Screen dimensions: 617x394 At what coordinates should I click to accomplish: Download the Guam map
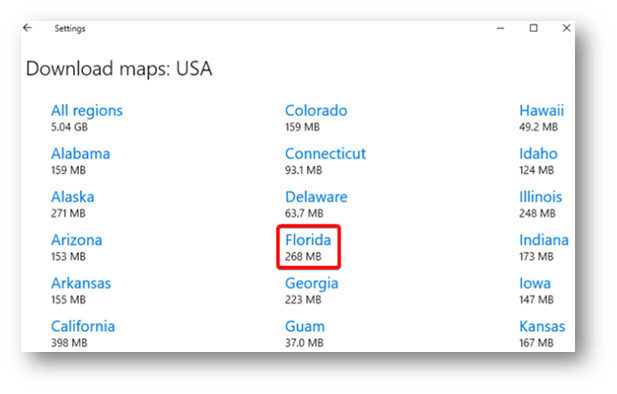(x=305, y=334)
